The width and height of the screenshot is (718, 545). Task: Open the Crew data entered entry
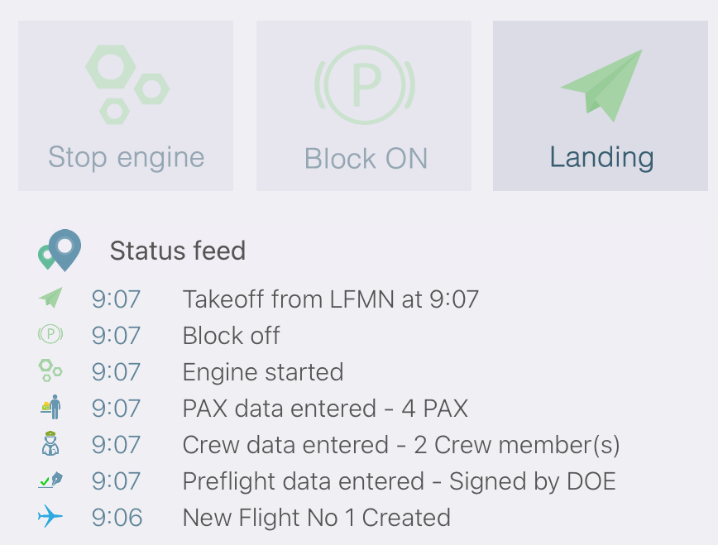pos(401,445)
